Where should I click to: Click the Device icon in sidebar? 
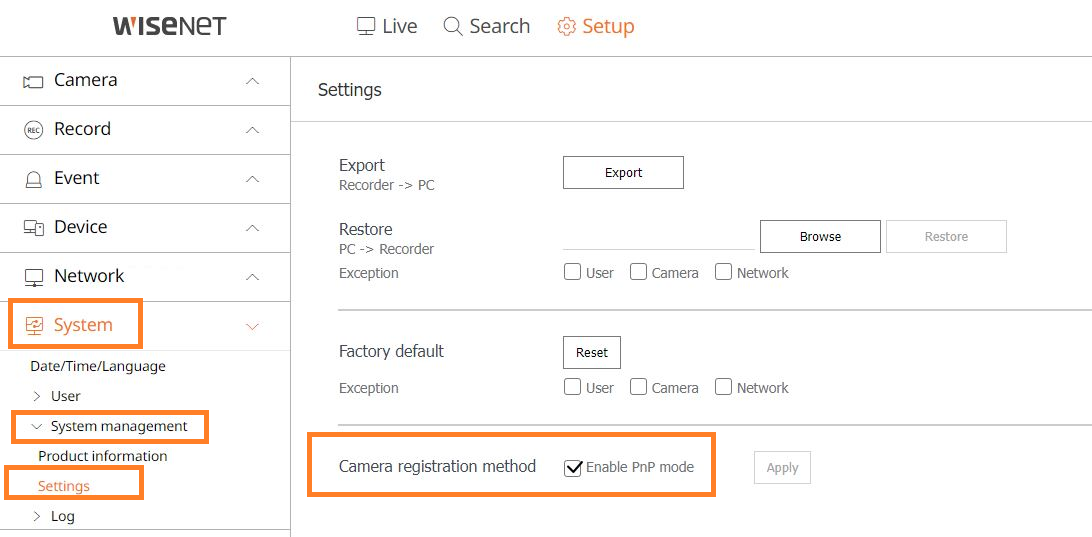click(33, 228)
